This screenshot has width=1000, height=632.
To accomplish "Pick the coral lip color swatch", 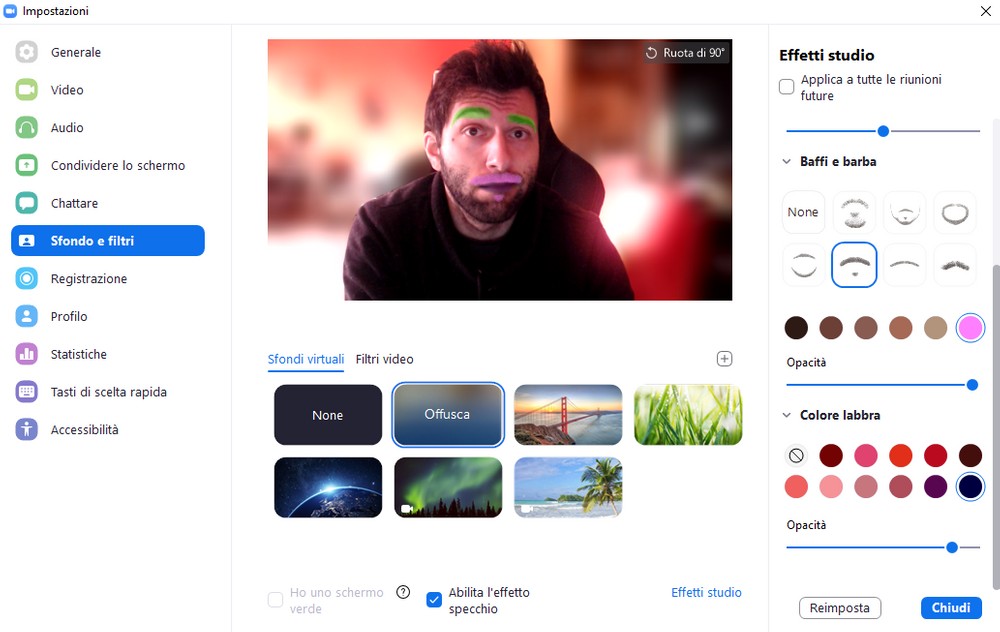I will click(x=796, y=487).
